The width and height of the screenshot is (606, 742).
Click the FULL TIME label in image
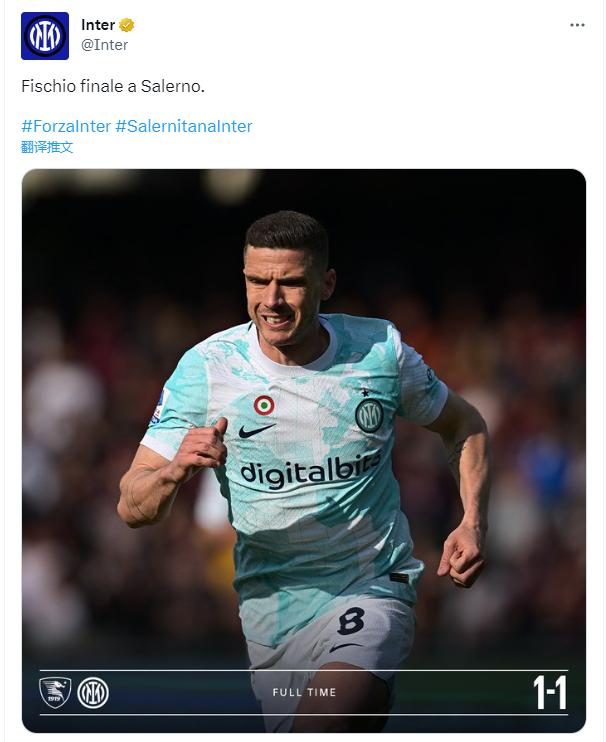(304, 692)
